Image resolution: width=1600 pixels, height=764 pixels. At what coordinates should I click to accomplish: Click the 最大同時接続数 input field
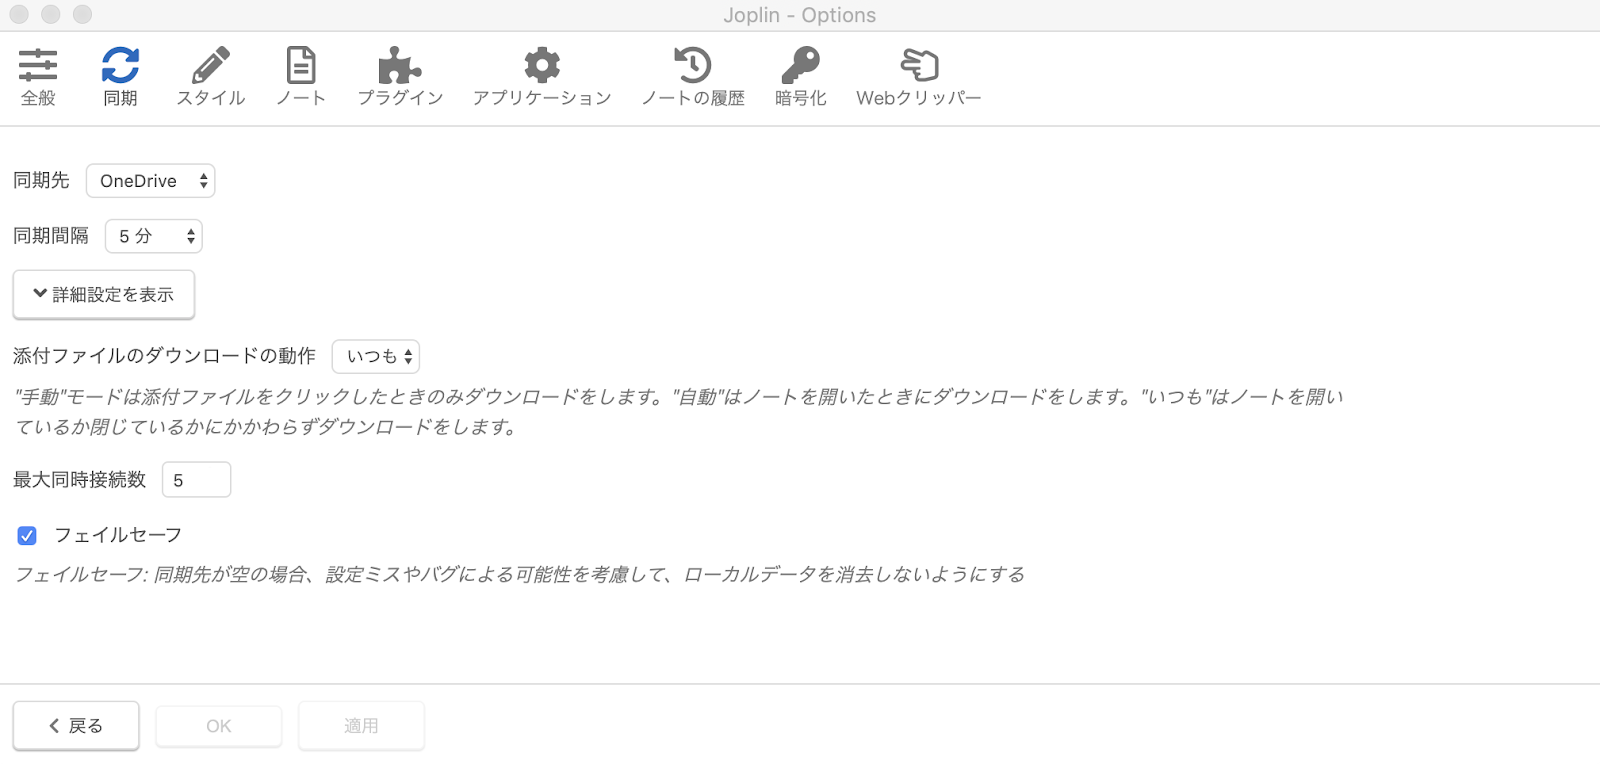tap(197, 480)
